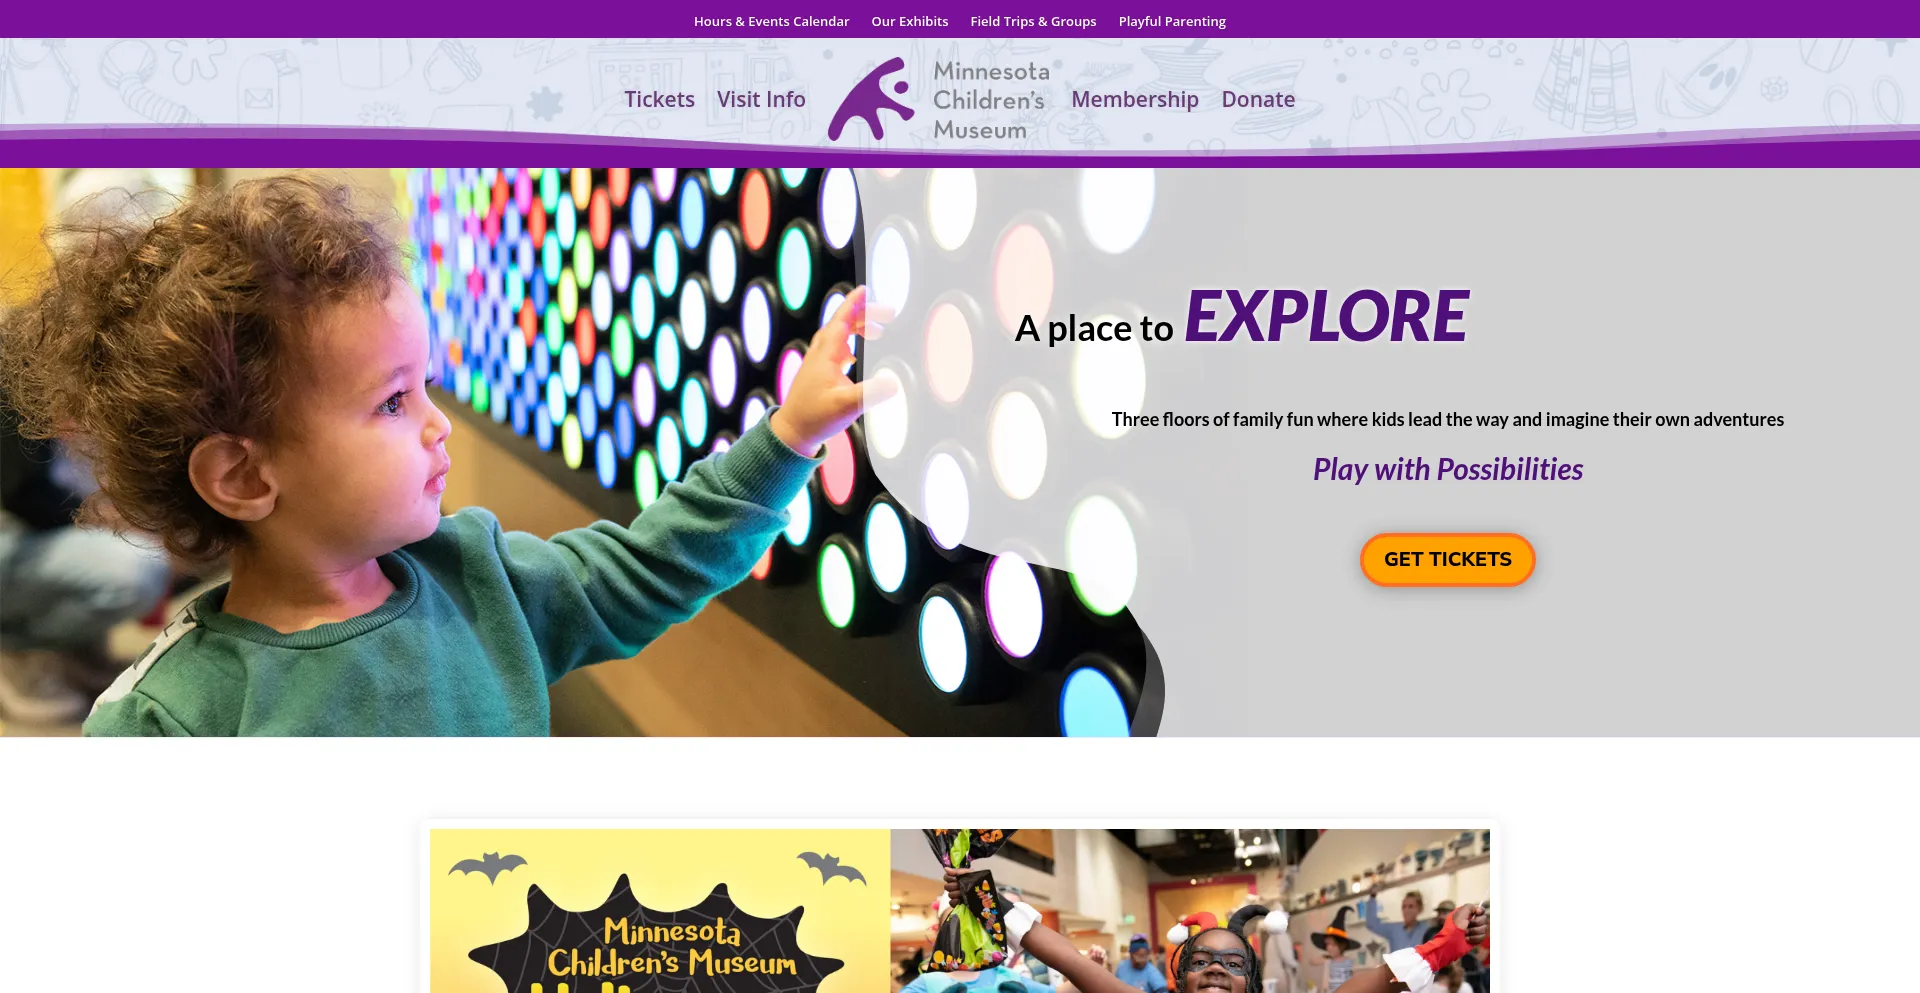Click the right bat icon on Halloween banner
The height and width of the screenshot is (993, 1920).
pos(831,867)
